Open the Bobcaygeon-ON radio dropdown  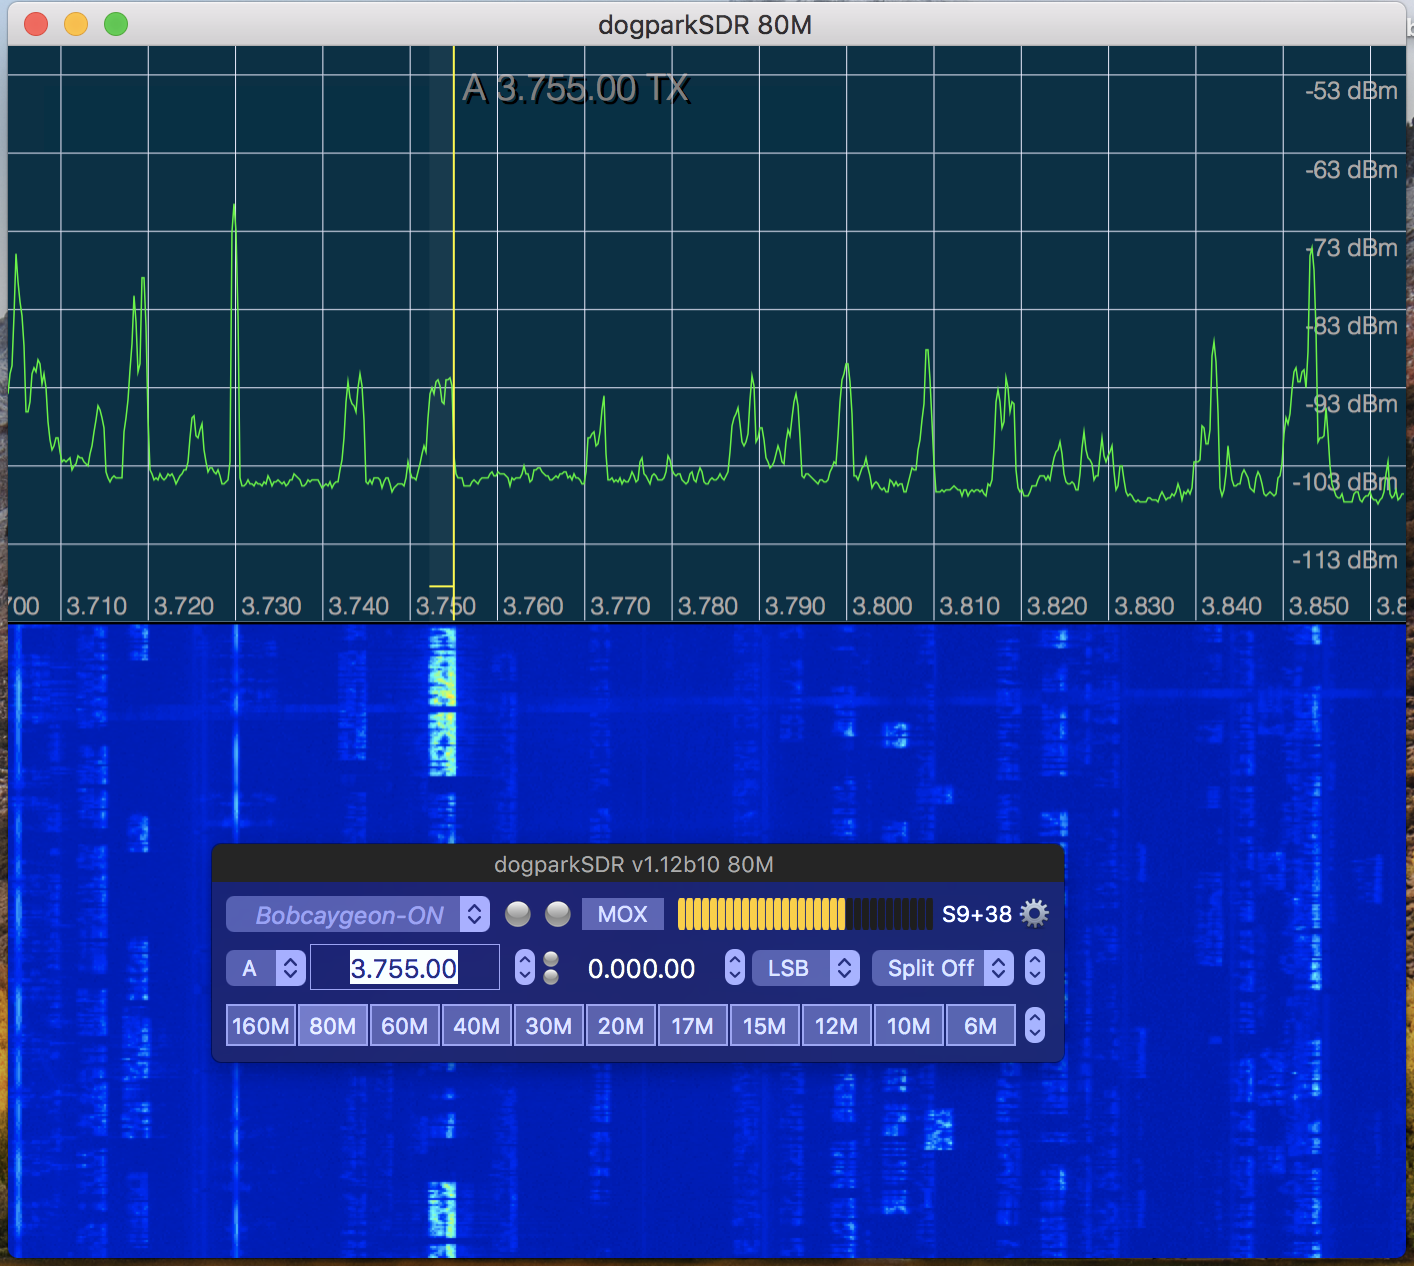(357, 915)
